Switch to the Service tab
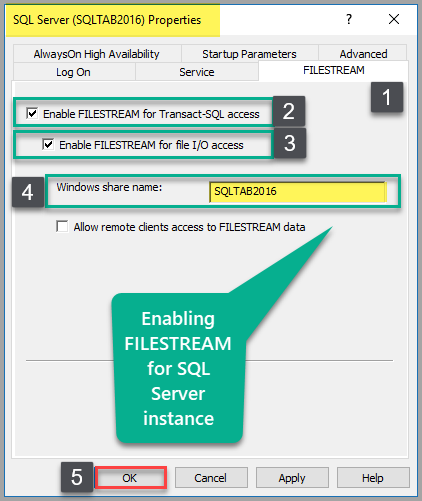The image size is (422, 501). pyautogui.click(x=197, y=72)
